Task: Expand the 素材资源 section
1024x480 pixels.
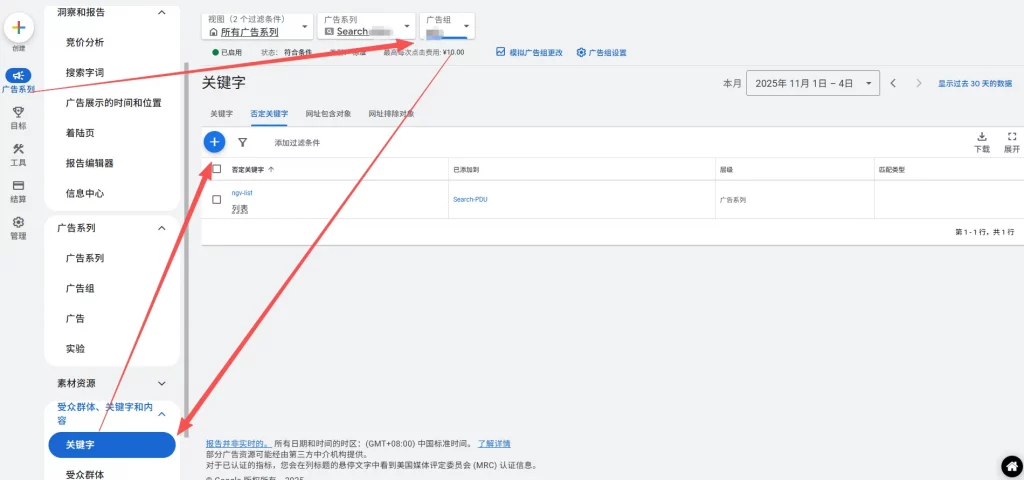Action: 162,383
